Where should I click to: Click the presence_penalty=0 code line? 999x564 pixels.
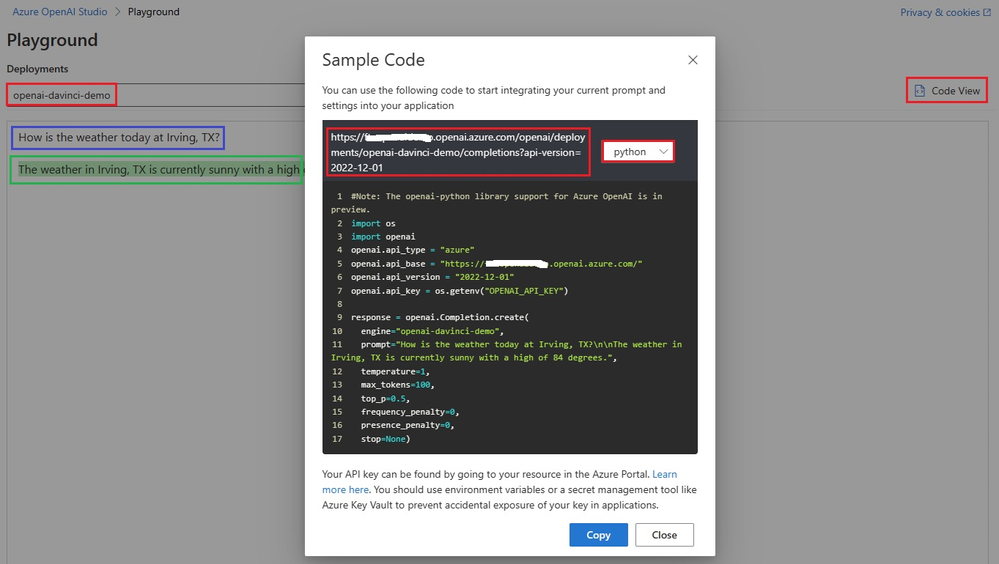point(407,425)
